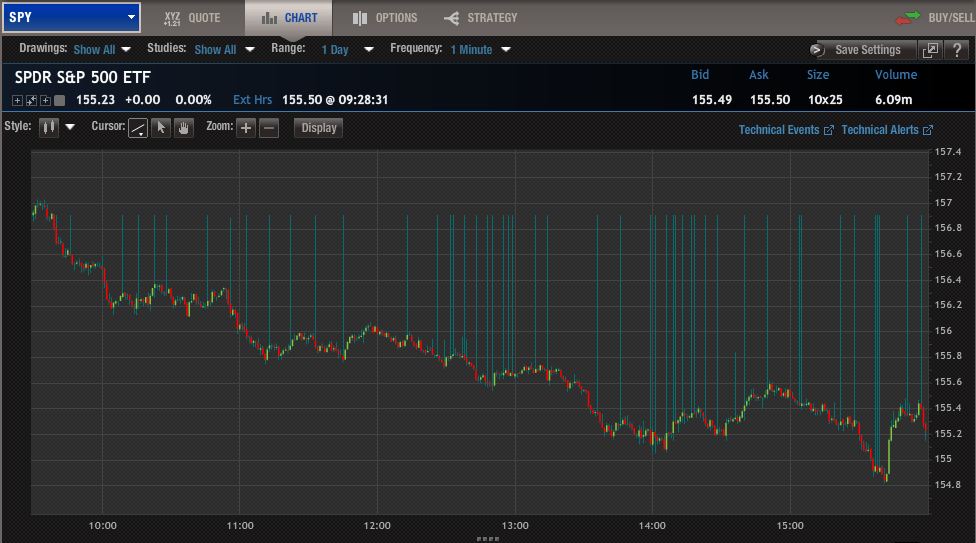This screenshot has width=976, height=543.
Task: Click the SPDR S&P 500 ETF title
Action: [83, 77]
